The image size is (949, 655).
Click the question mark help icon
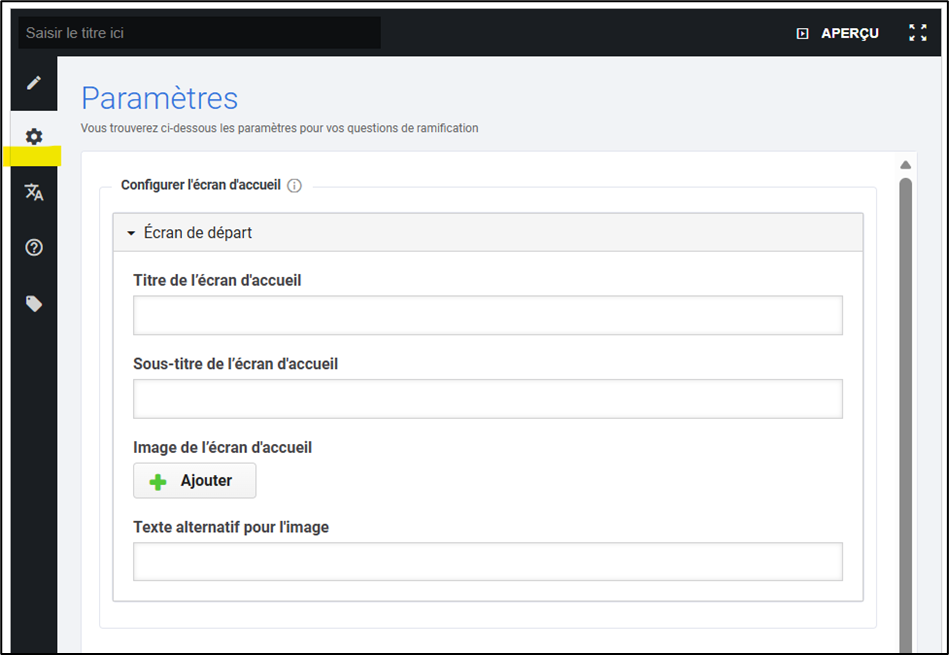pos(34,248)
